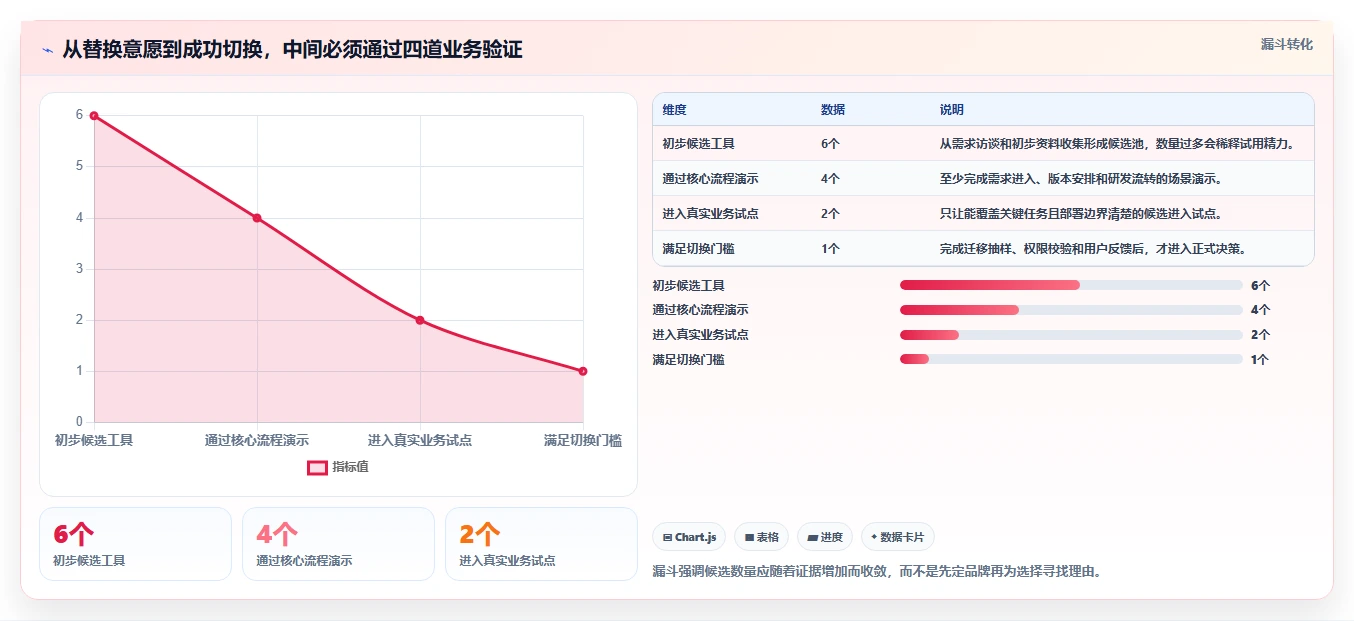Click the 进入真实业务试点 label in progress list
This screenshot has width=1354, height=621.
[x=700, y=334]
